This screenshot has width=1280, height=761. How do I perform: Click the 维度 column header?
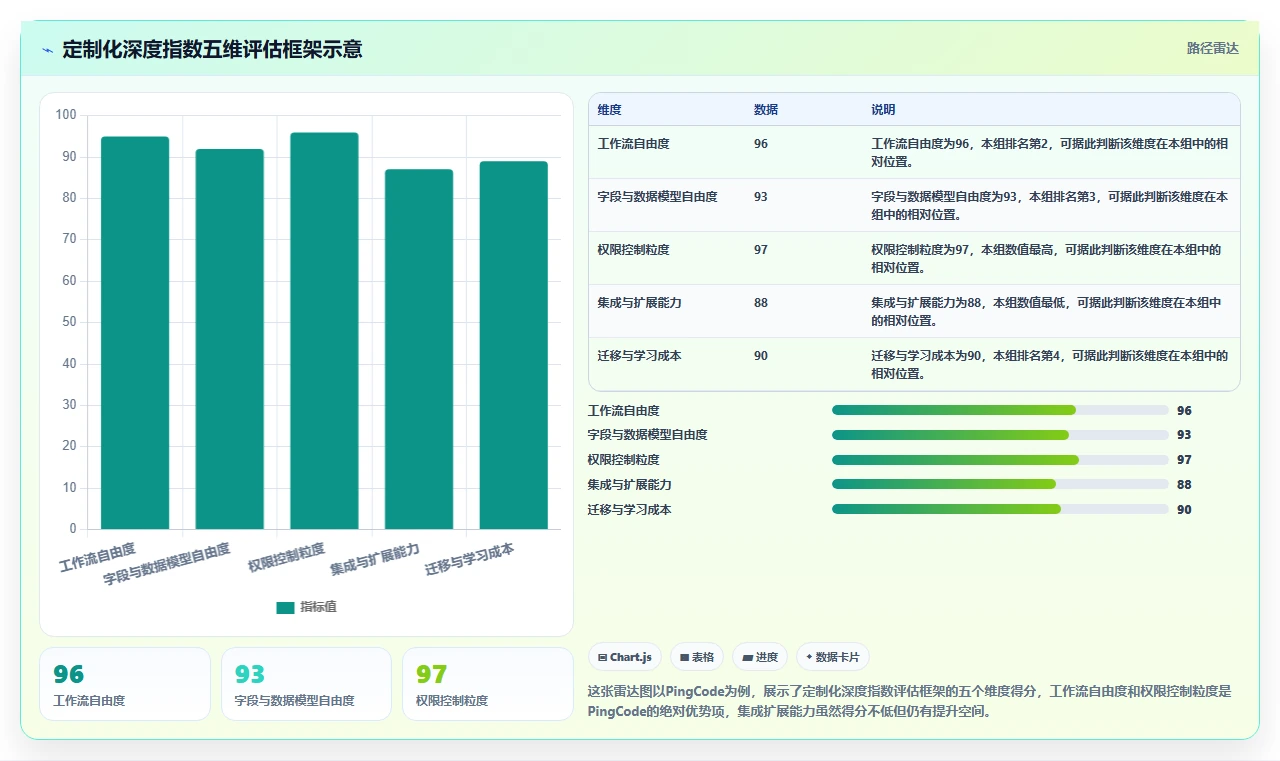tap(610, 109)
